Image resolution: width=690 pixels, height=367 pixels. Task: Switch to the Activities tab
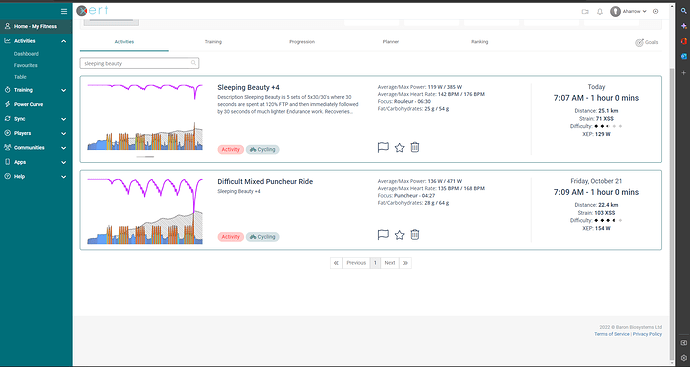click(124, 42)
